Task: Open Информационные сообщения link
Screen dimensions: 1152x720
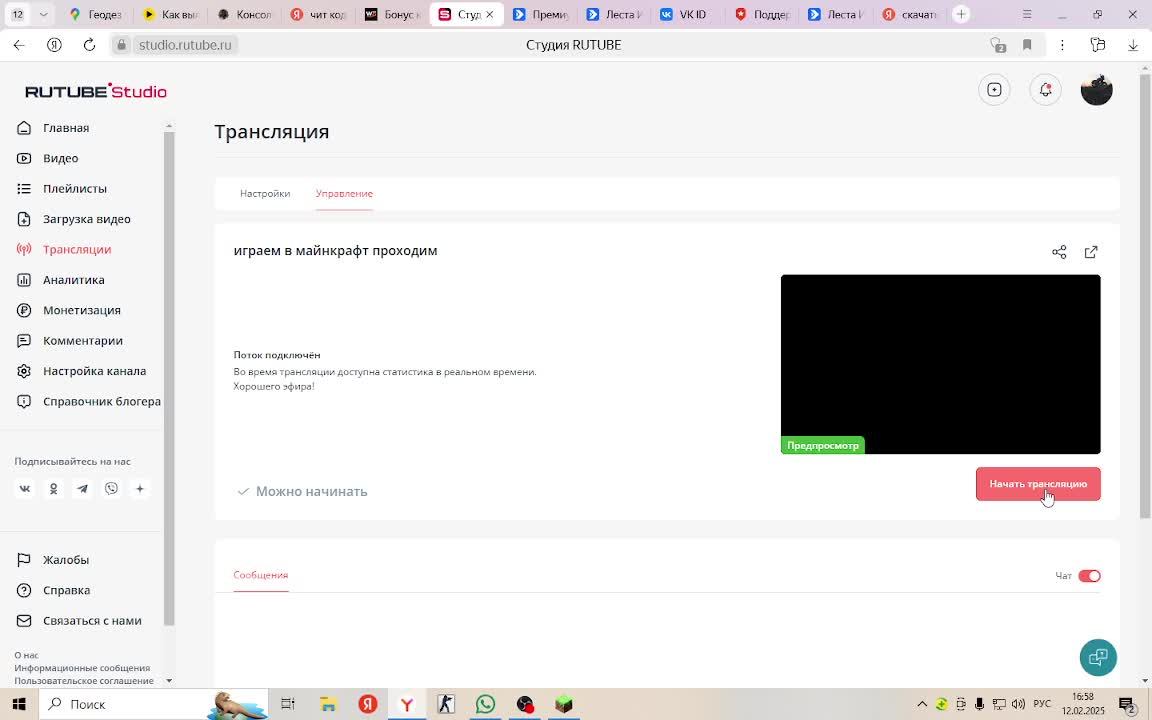Action: [x=82, y=668]
